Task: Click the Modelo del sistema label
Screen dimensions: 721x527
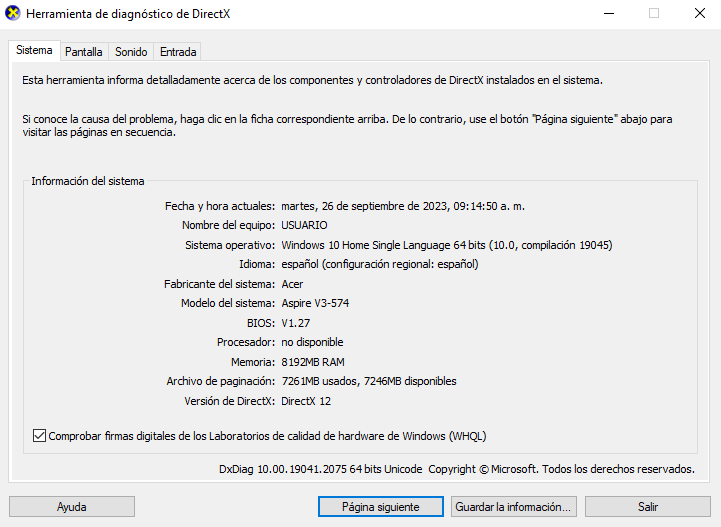Action: 228,303
